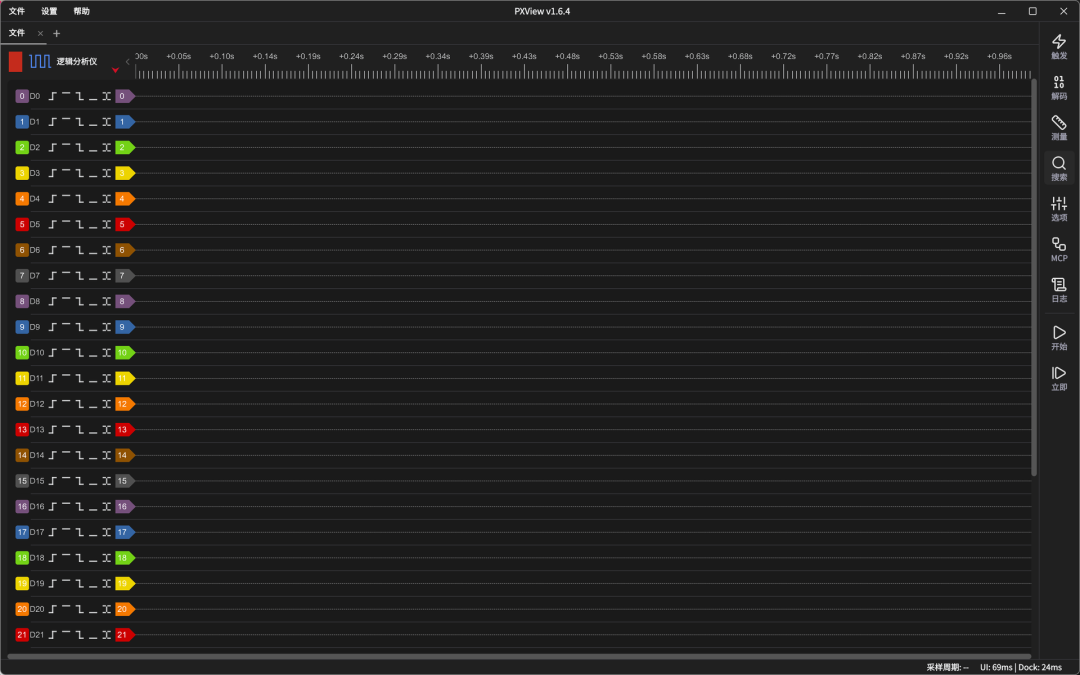Set low-level trigger on channel D3
The height and width of the screenshot is (675, 1080).
coord(93,174)
